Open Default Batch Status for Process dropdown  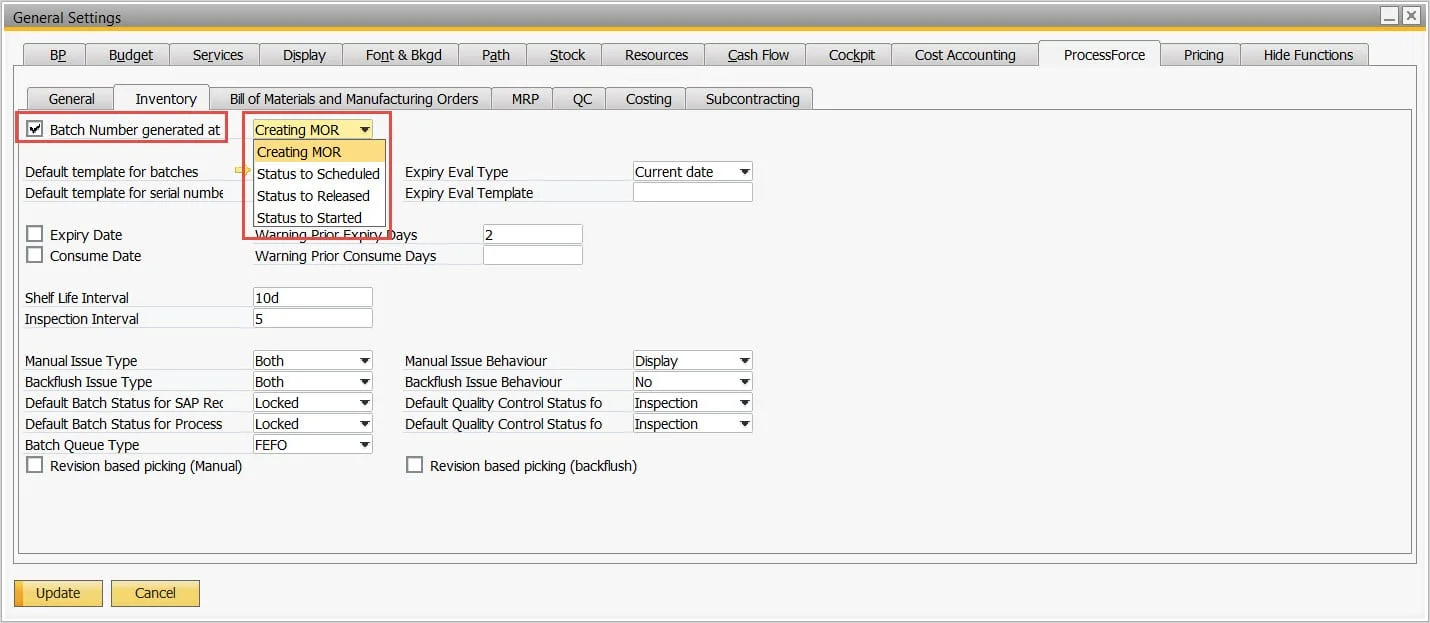pyautogui.click(x=364, y=424)
